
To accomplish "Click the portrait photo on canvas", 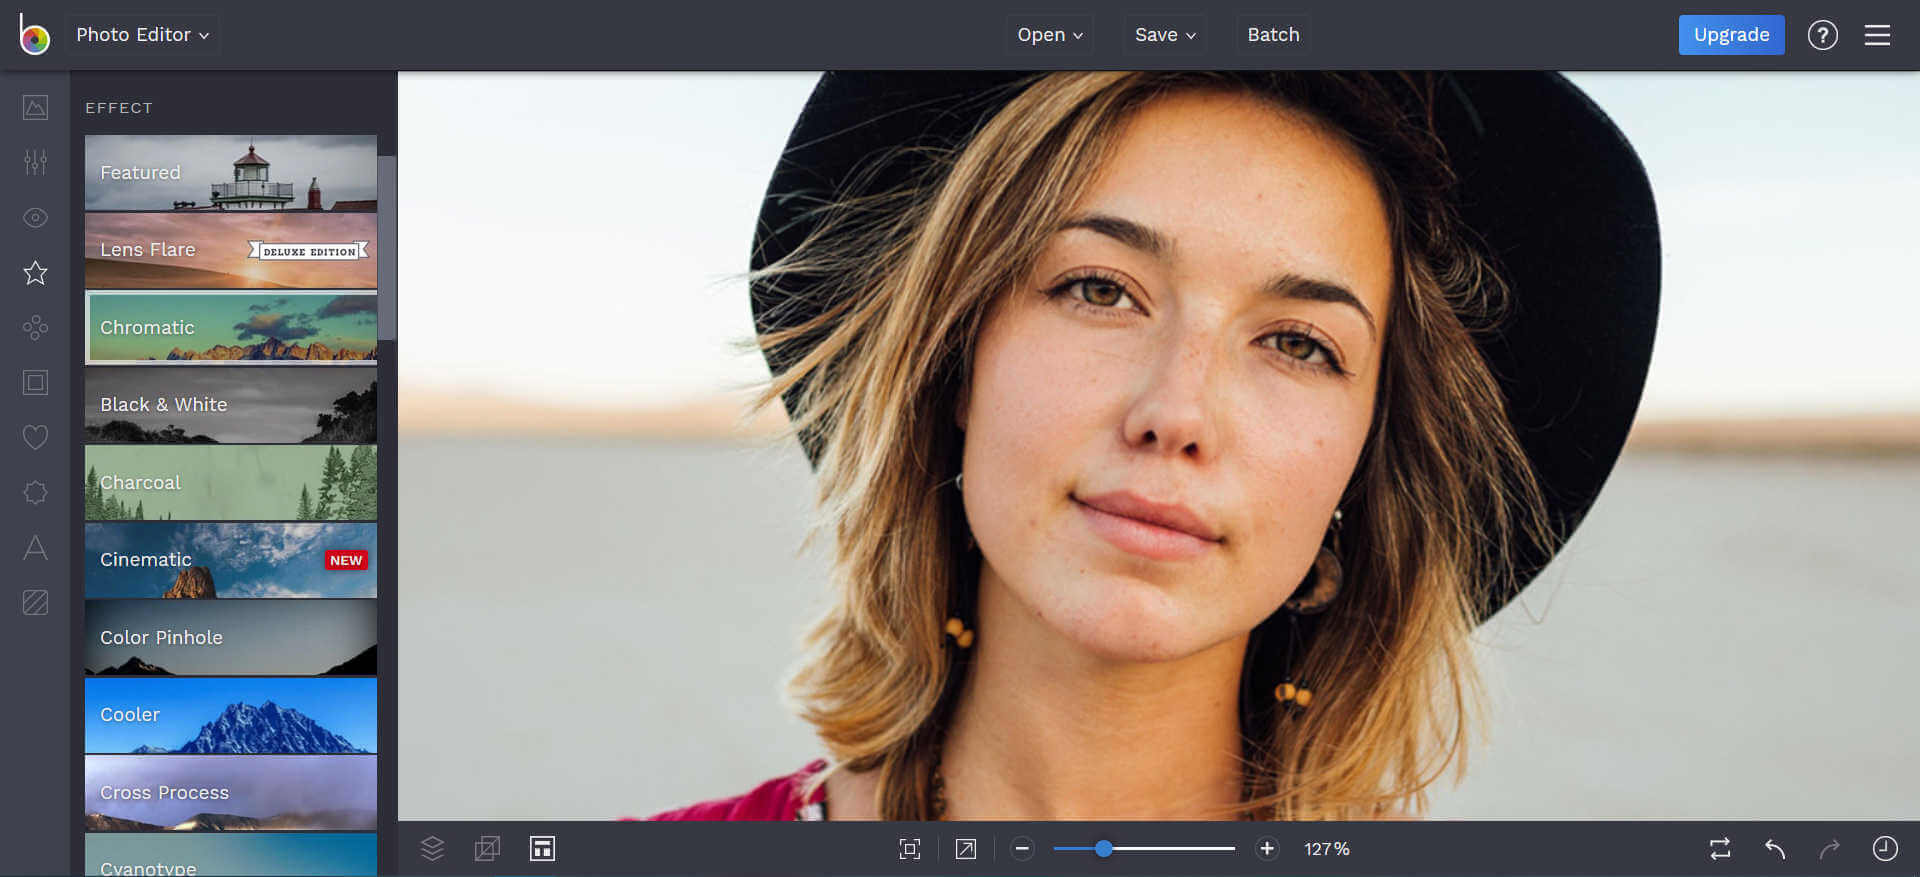I will point(1158,446).
